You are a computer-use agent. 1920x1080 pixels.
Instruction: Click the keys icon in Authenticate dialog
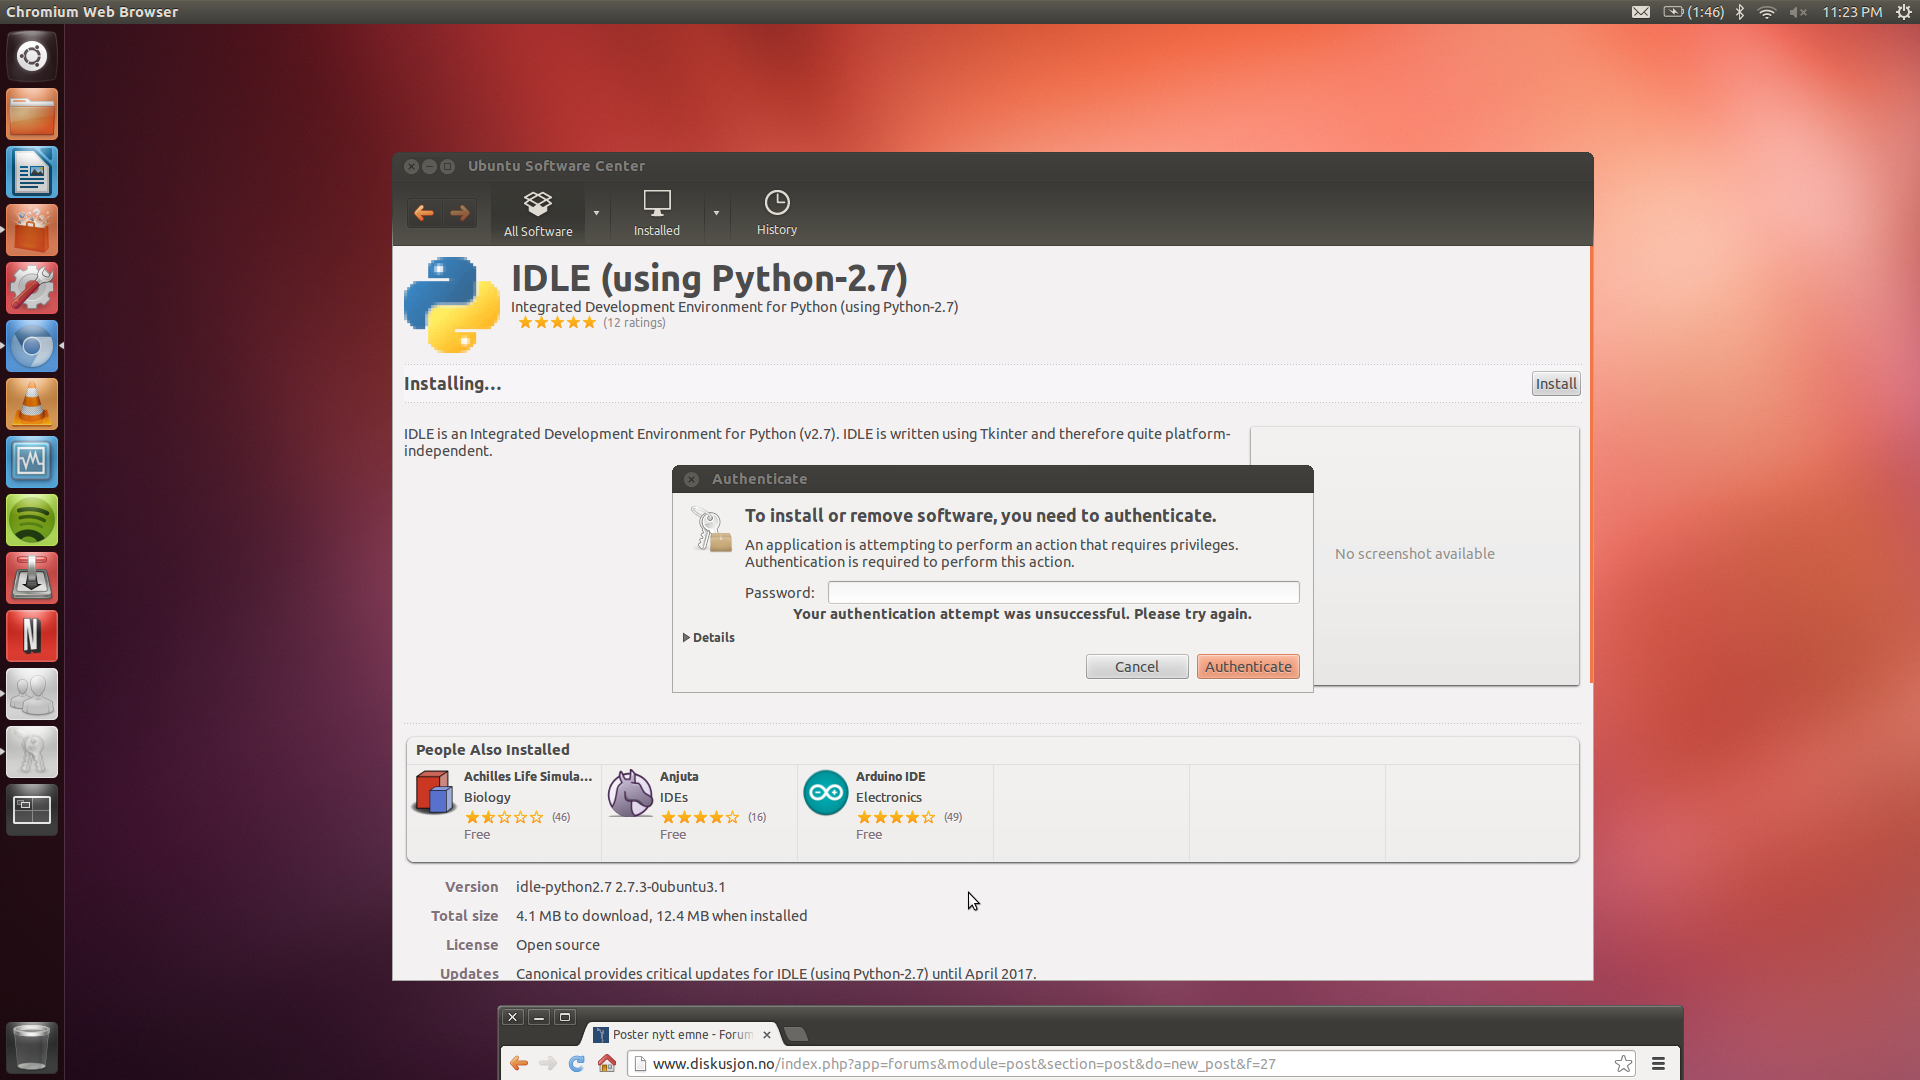(x=711, y=529)
